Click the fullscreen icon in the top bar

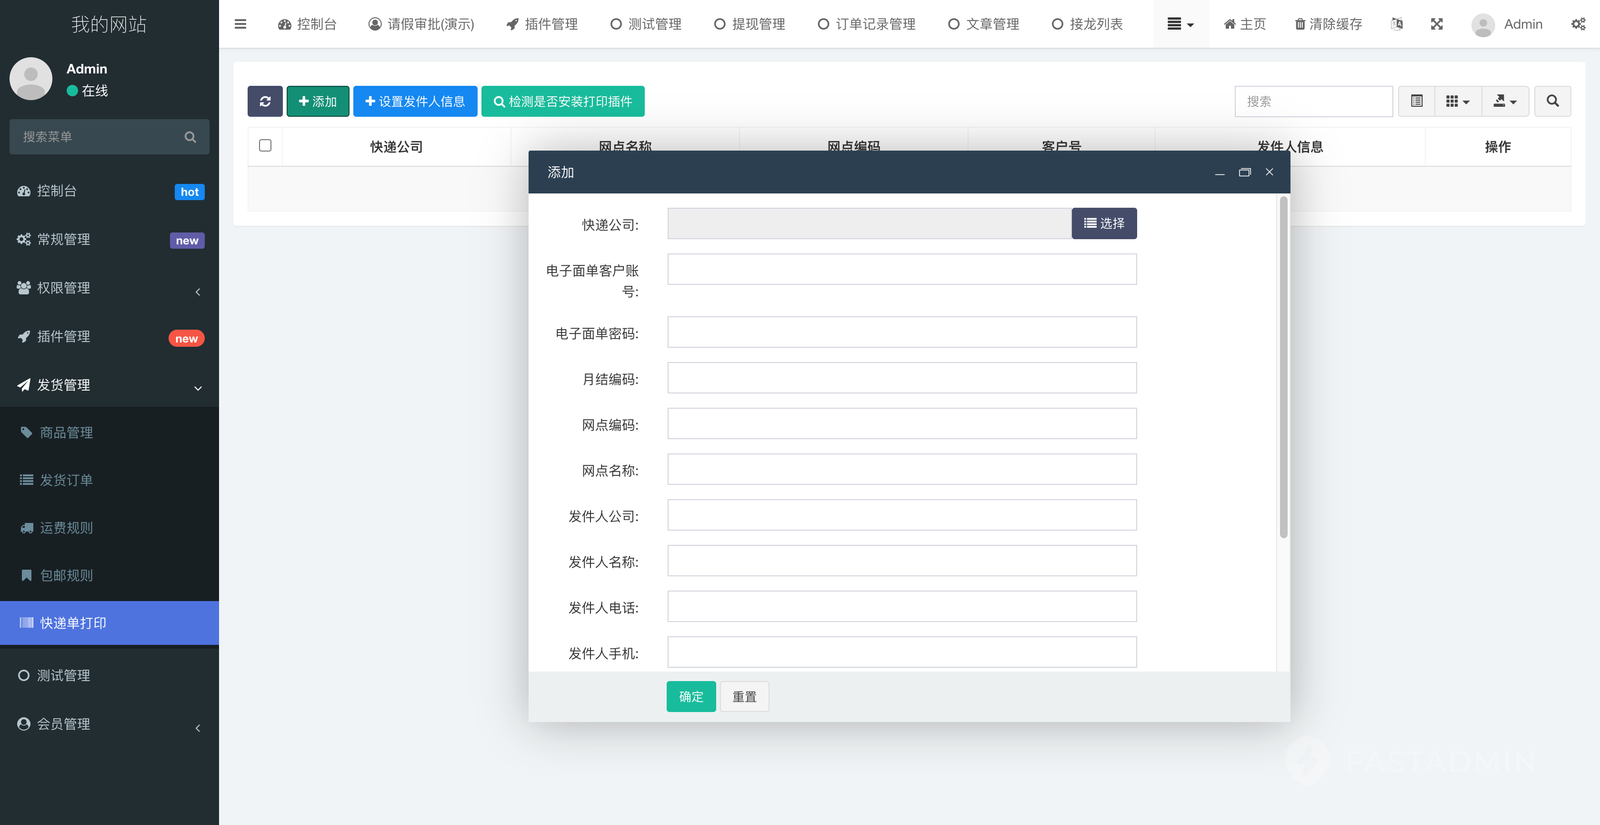(1436, 24)
